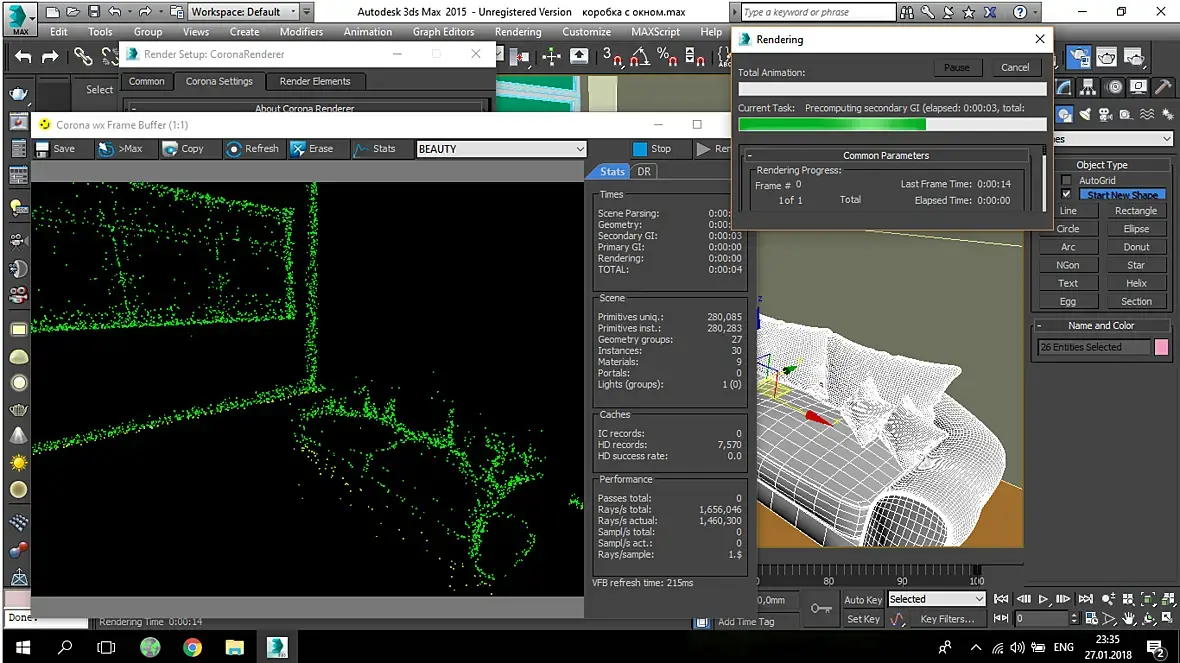Toggle Auto Key mode

(863, 600)
